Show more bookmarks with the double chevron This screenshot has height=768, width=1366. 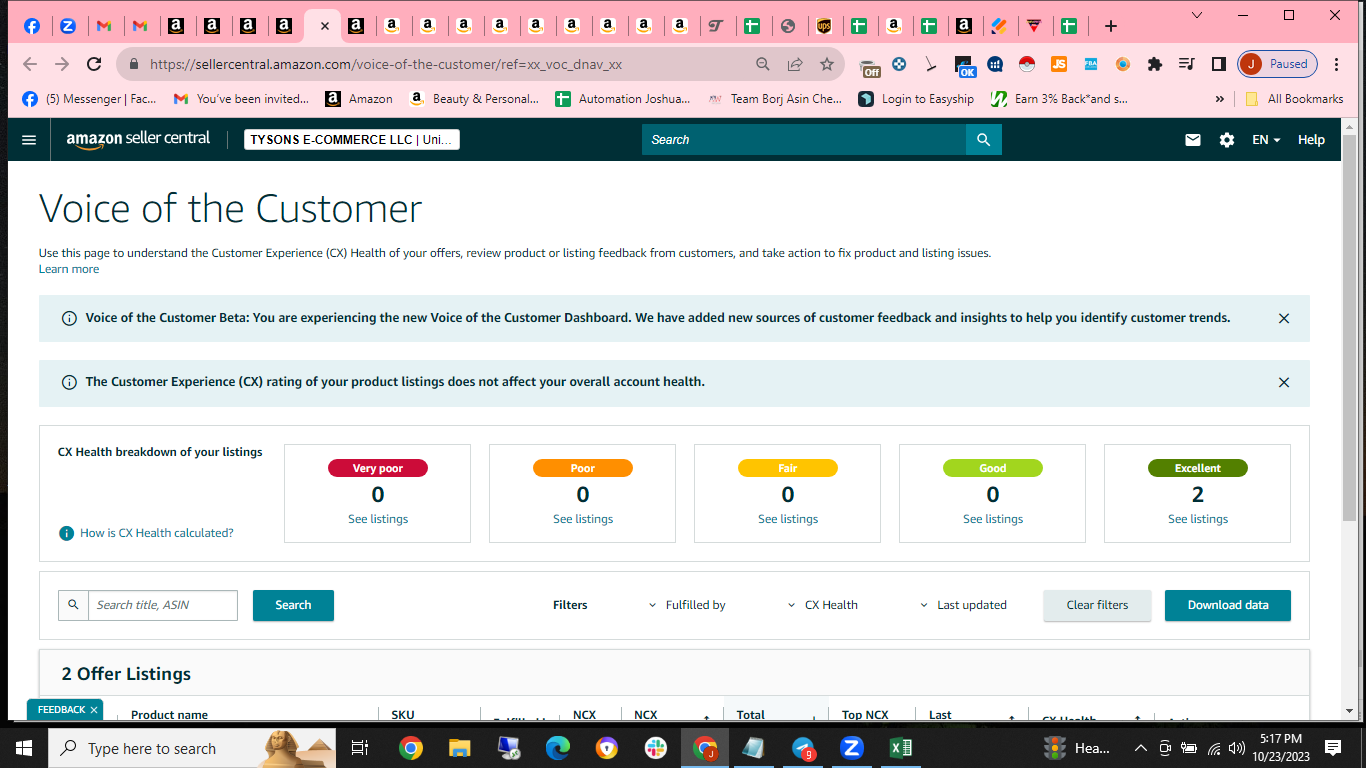[x=1219, y=99]
